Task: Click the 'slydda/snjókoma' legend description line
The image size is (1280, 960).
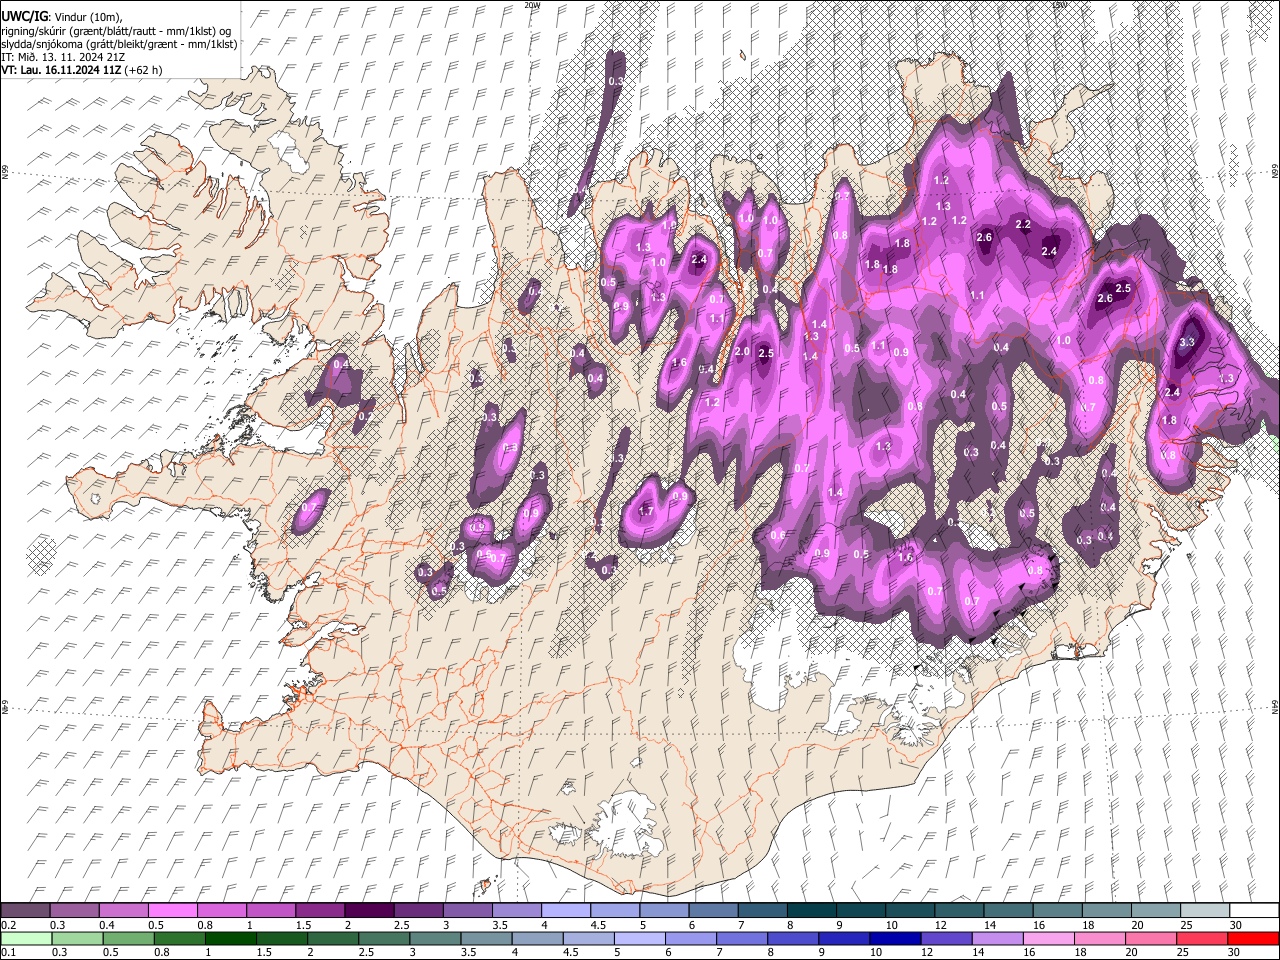Action: tap(120, 44)
